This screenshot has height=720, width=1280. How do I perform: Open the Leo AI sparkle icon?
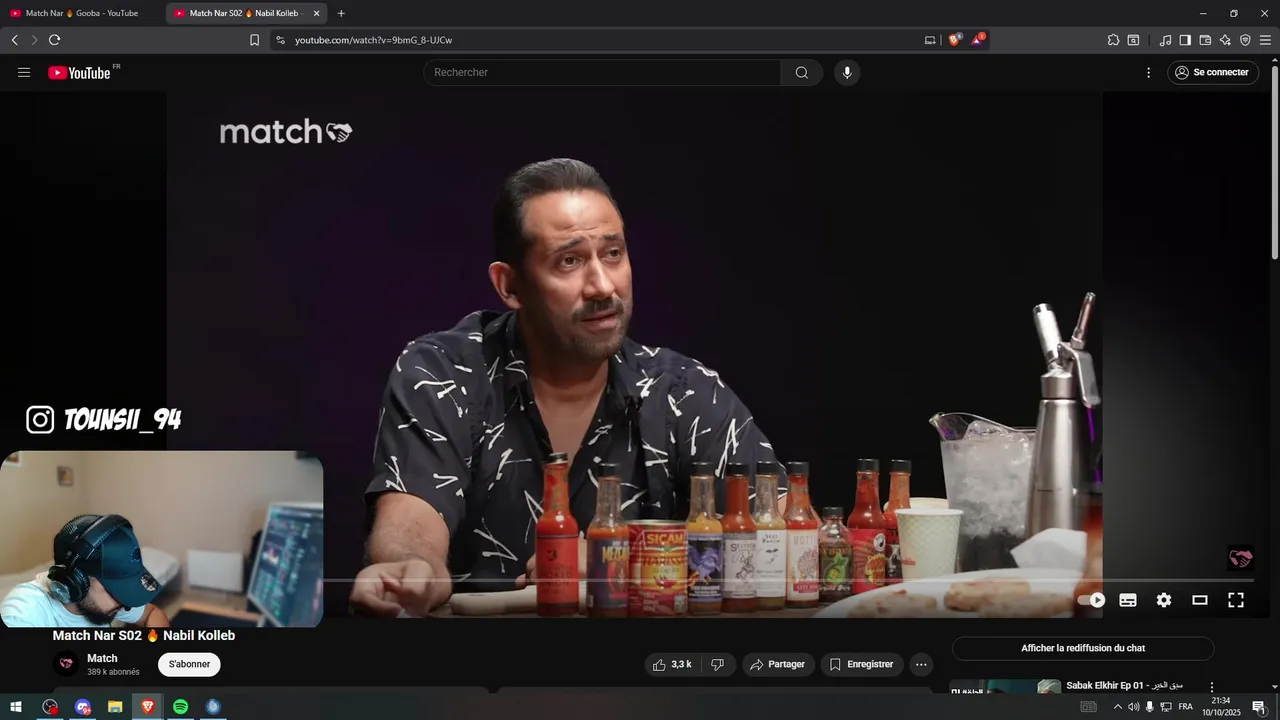pyautogui.click(x=1225, y=40)
